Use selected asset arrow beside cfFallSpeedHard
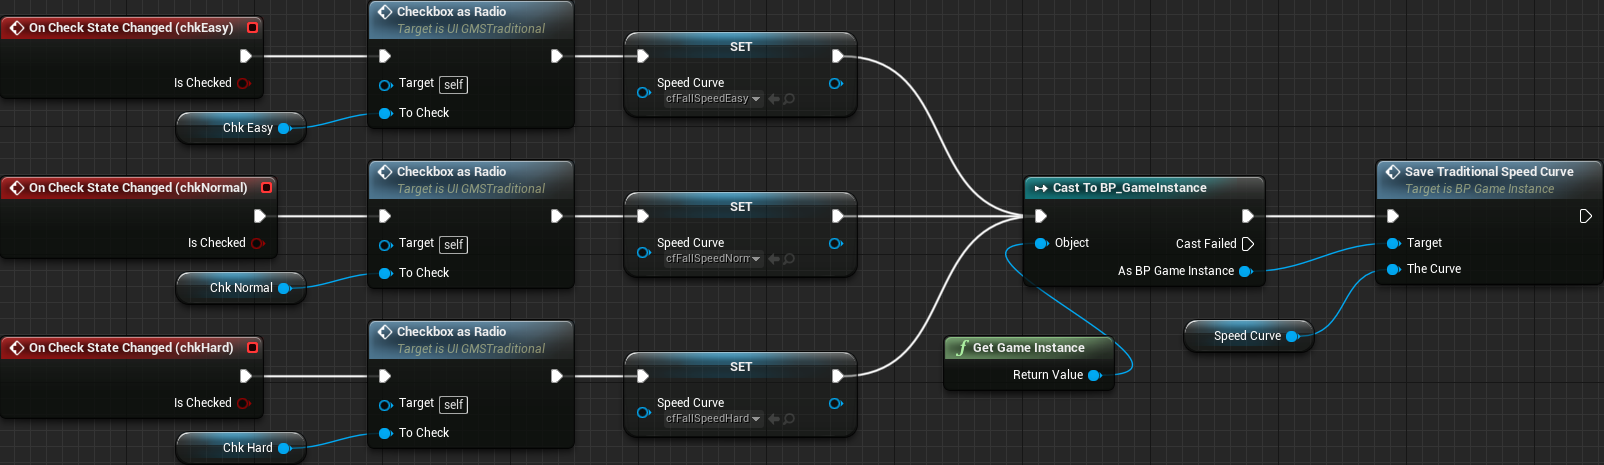Viewport: 1604px width, 465px height. click(774, 419)
